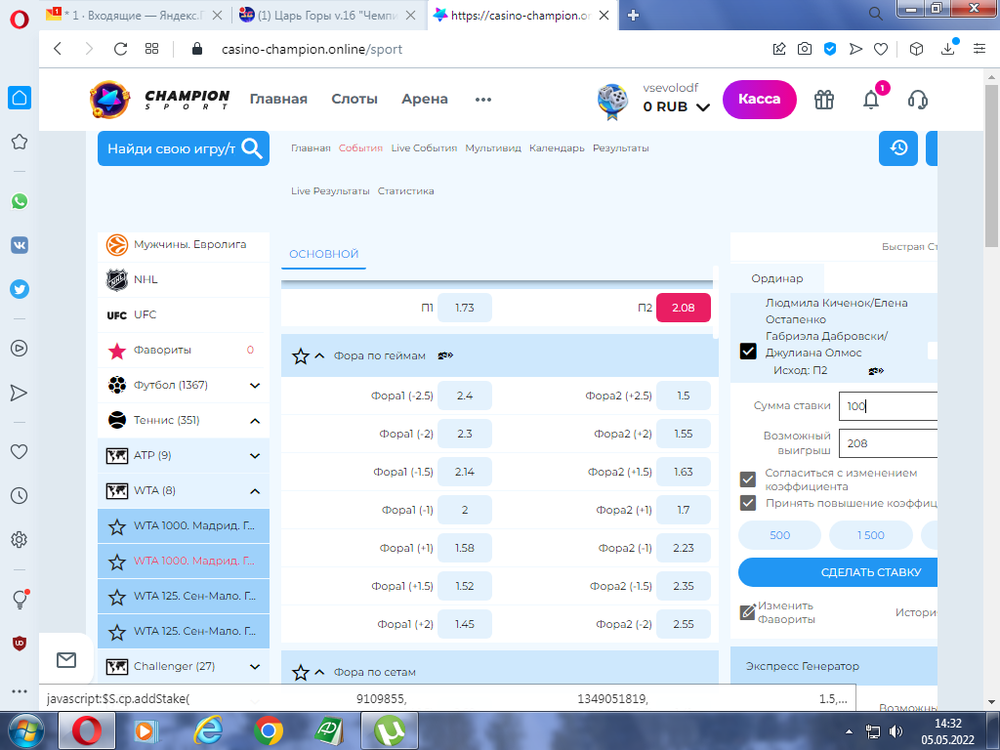
Task: Open sidebar player icon
Action: tap(19, 348)
